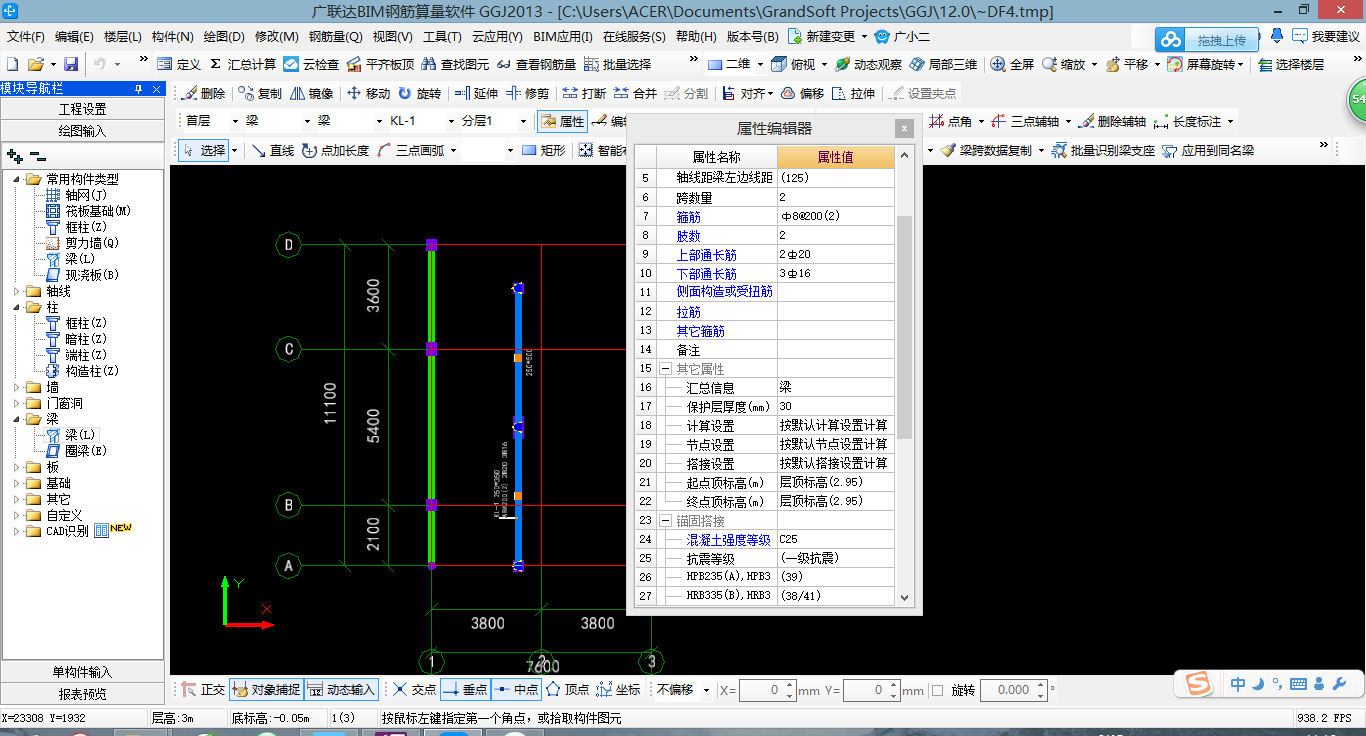Viewport: 1366px width, 736px height.
Task: Click 应用到同名梁 apply to same-name beams
Action: point(1207,150)
